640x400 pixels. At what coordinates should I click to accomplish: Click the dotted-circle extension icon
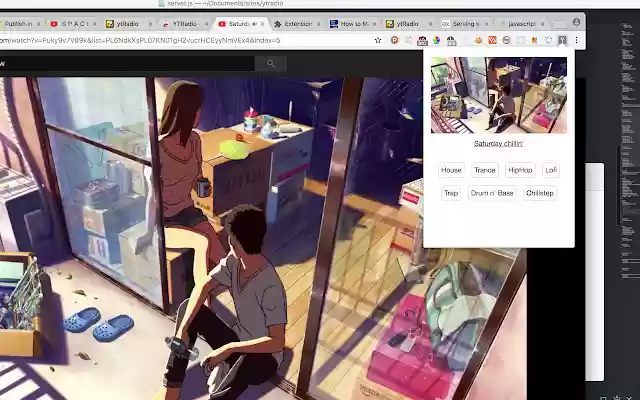(548, 40)
